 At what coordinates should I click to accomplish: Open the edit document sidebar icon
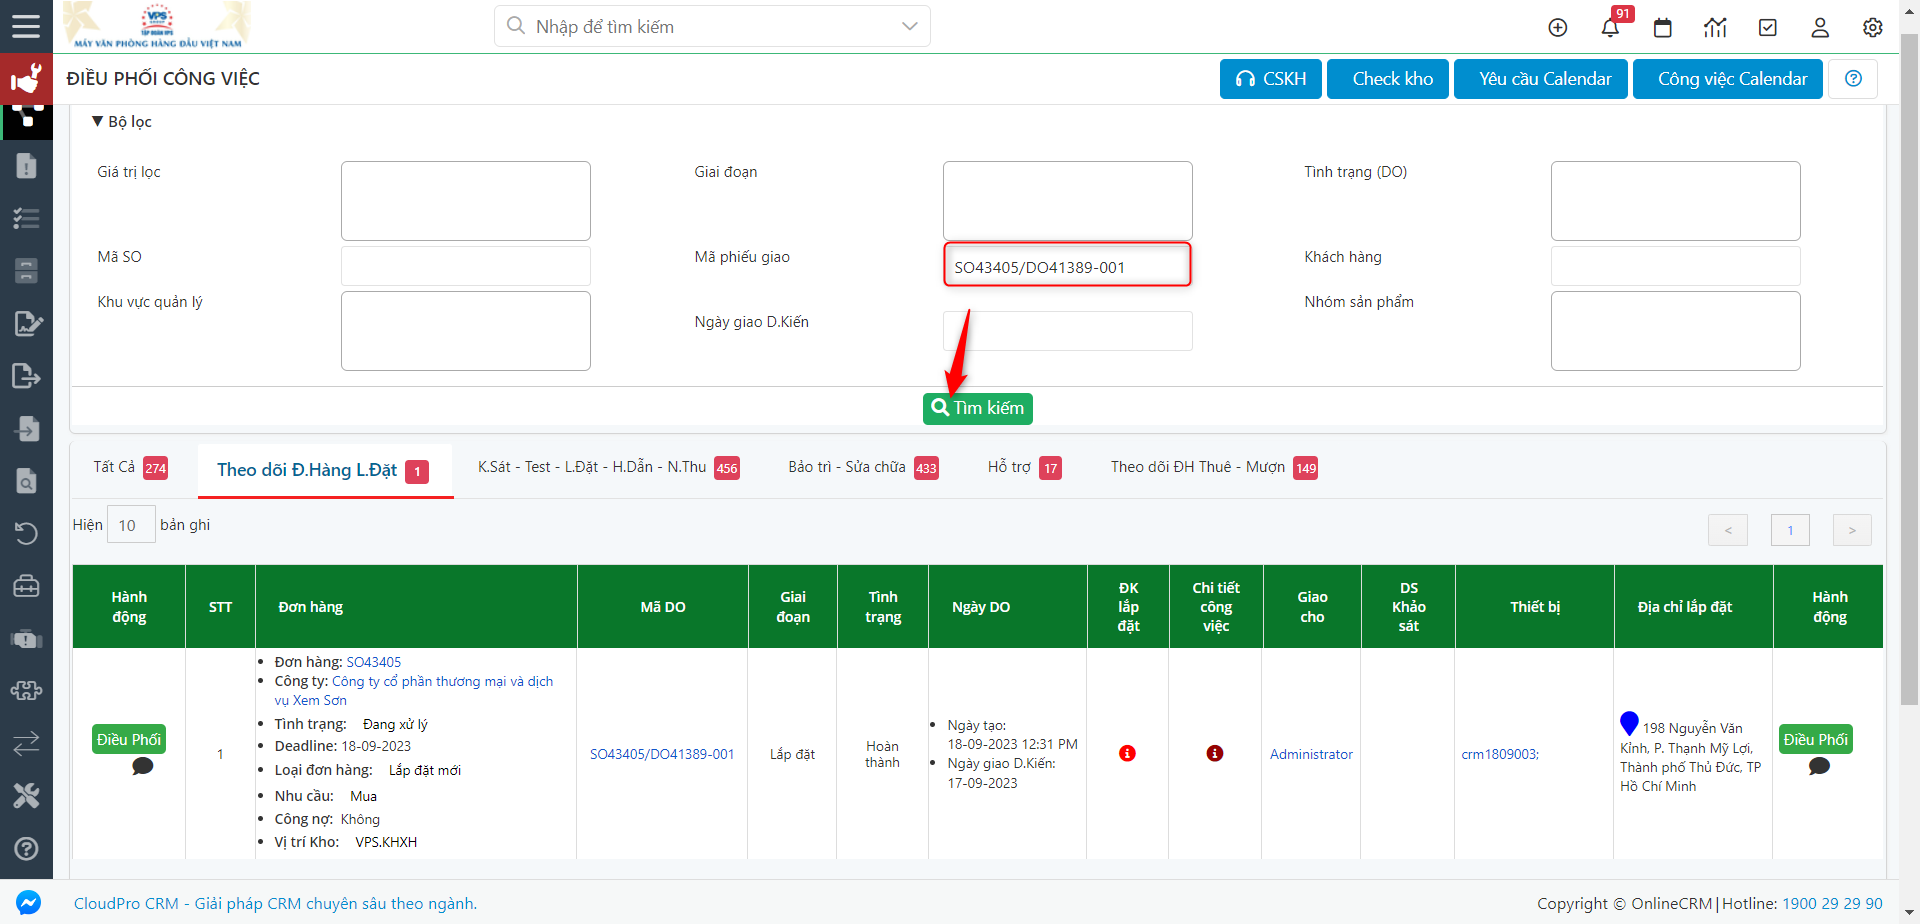[27, 323]
